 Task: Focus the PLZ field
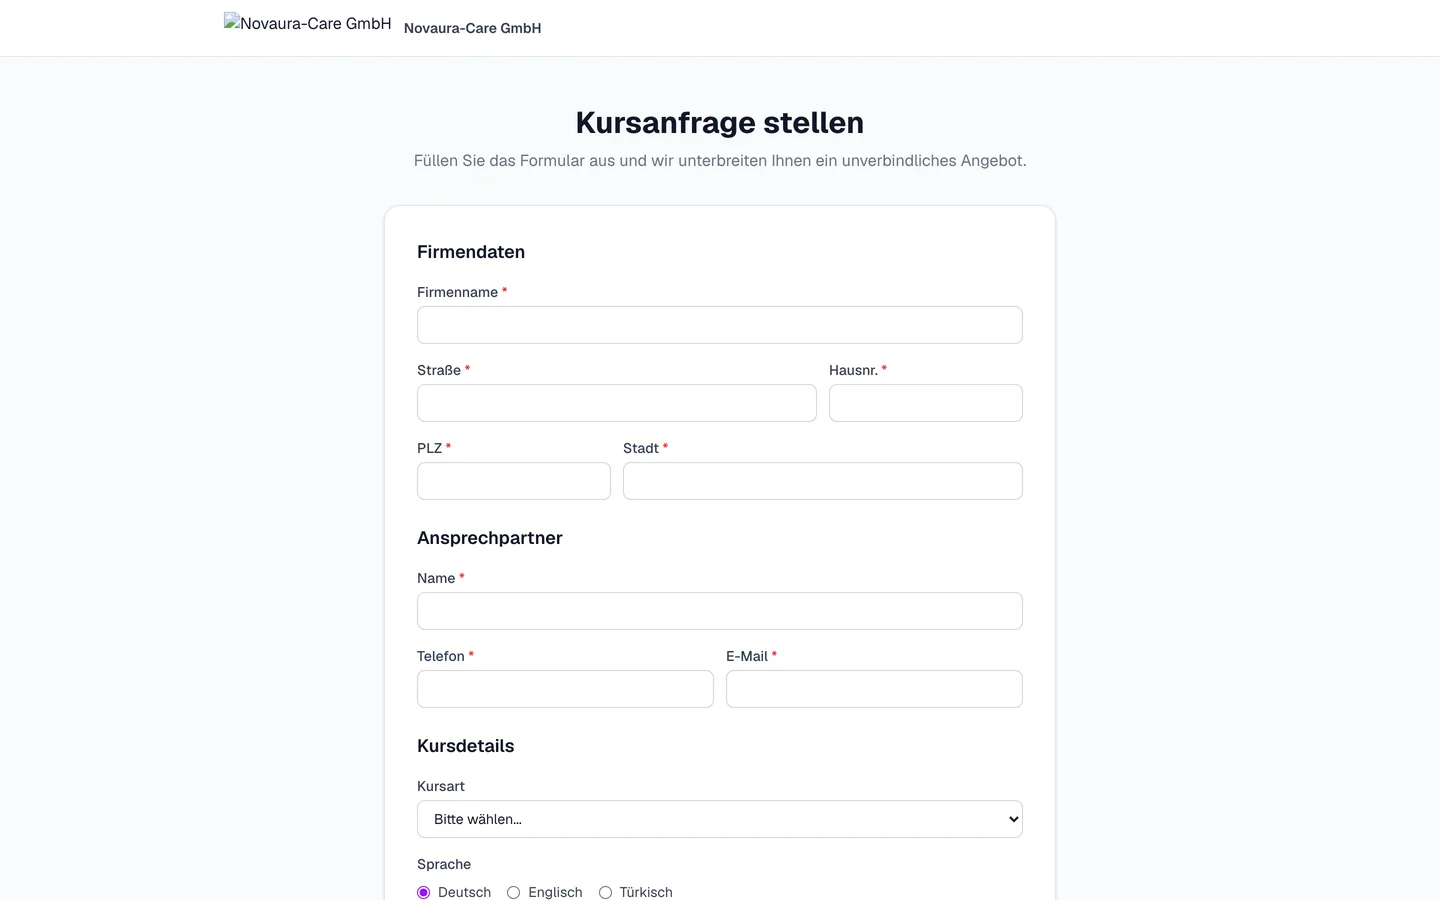point(514,481)
